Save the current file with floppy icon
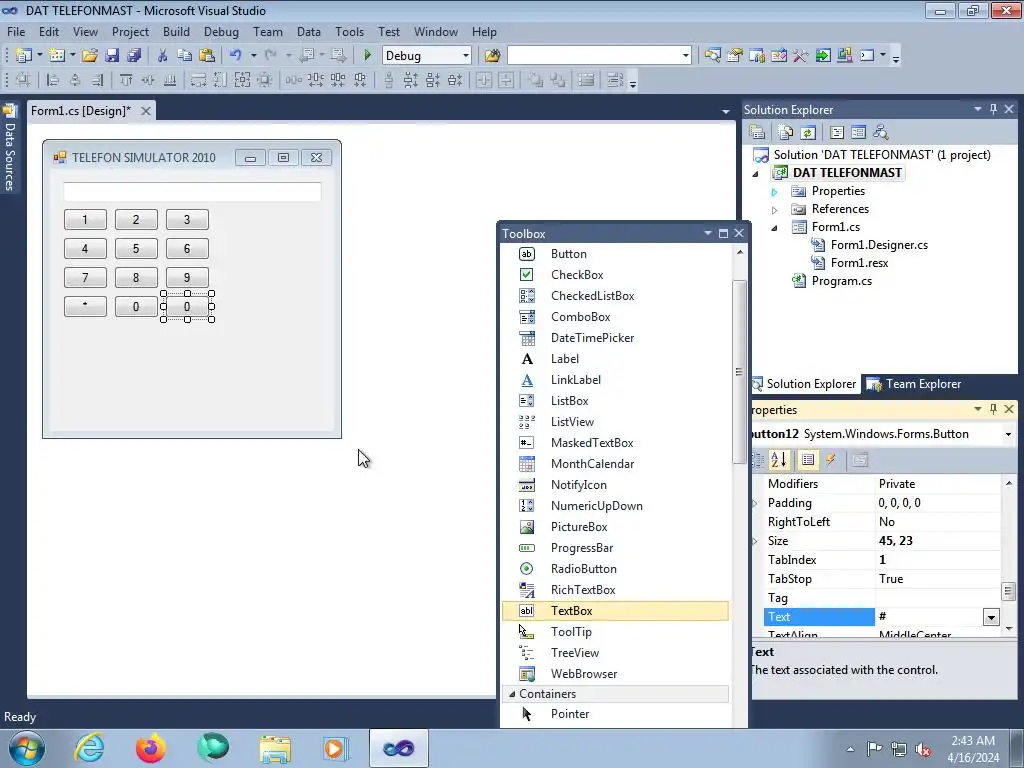Screen dimensions: 1024x768 (x=112, y=56)
